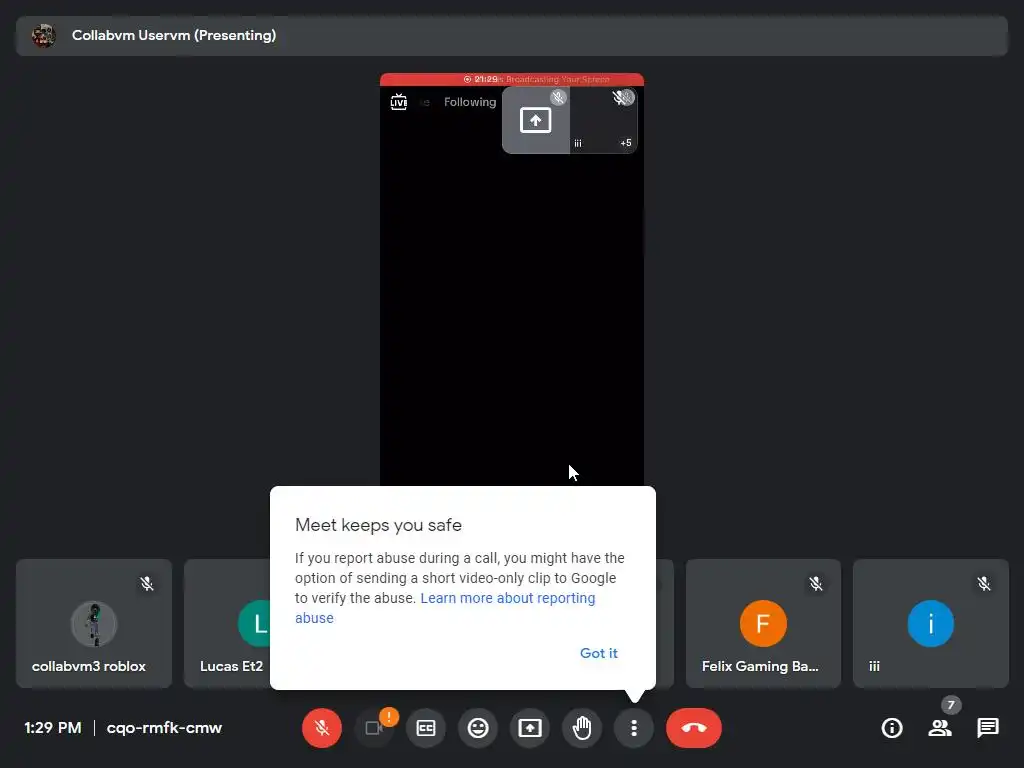1024x768 pixels.
Task: Select the collabvm3 roblox participant tile
Action: (94, 623)
